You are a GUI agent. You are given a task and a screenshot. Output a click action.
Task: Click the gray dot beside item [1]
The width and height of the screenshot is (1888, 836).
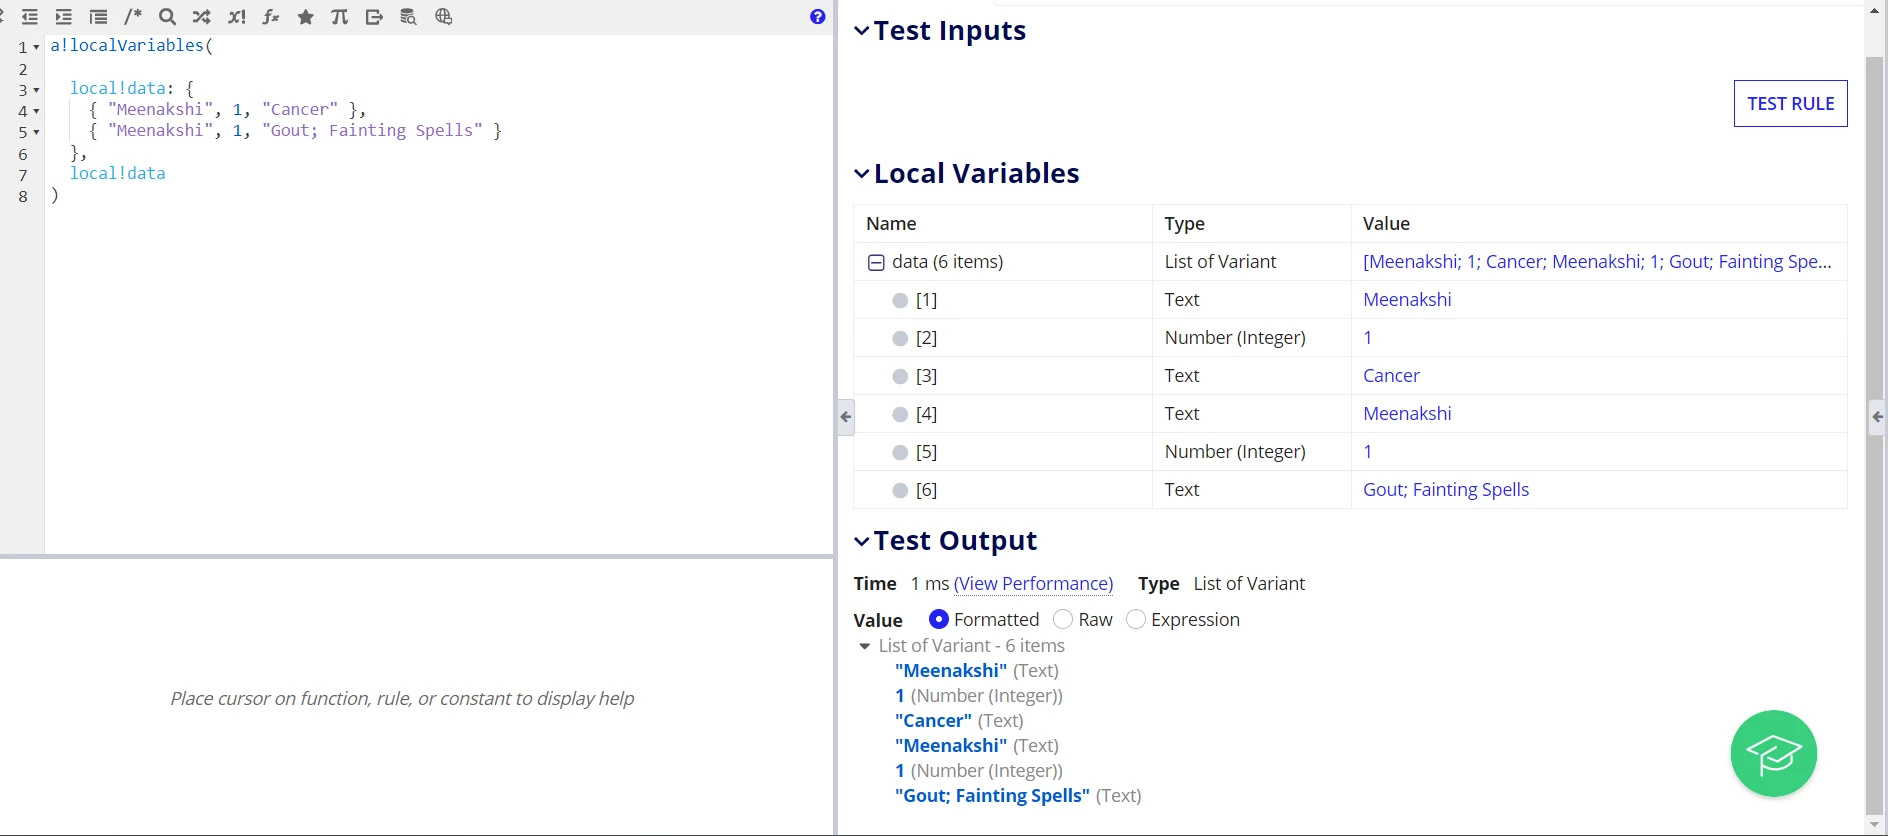coord(900,300)
